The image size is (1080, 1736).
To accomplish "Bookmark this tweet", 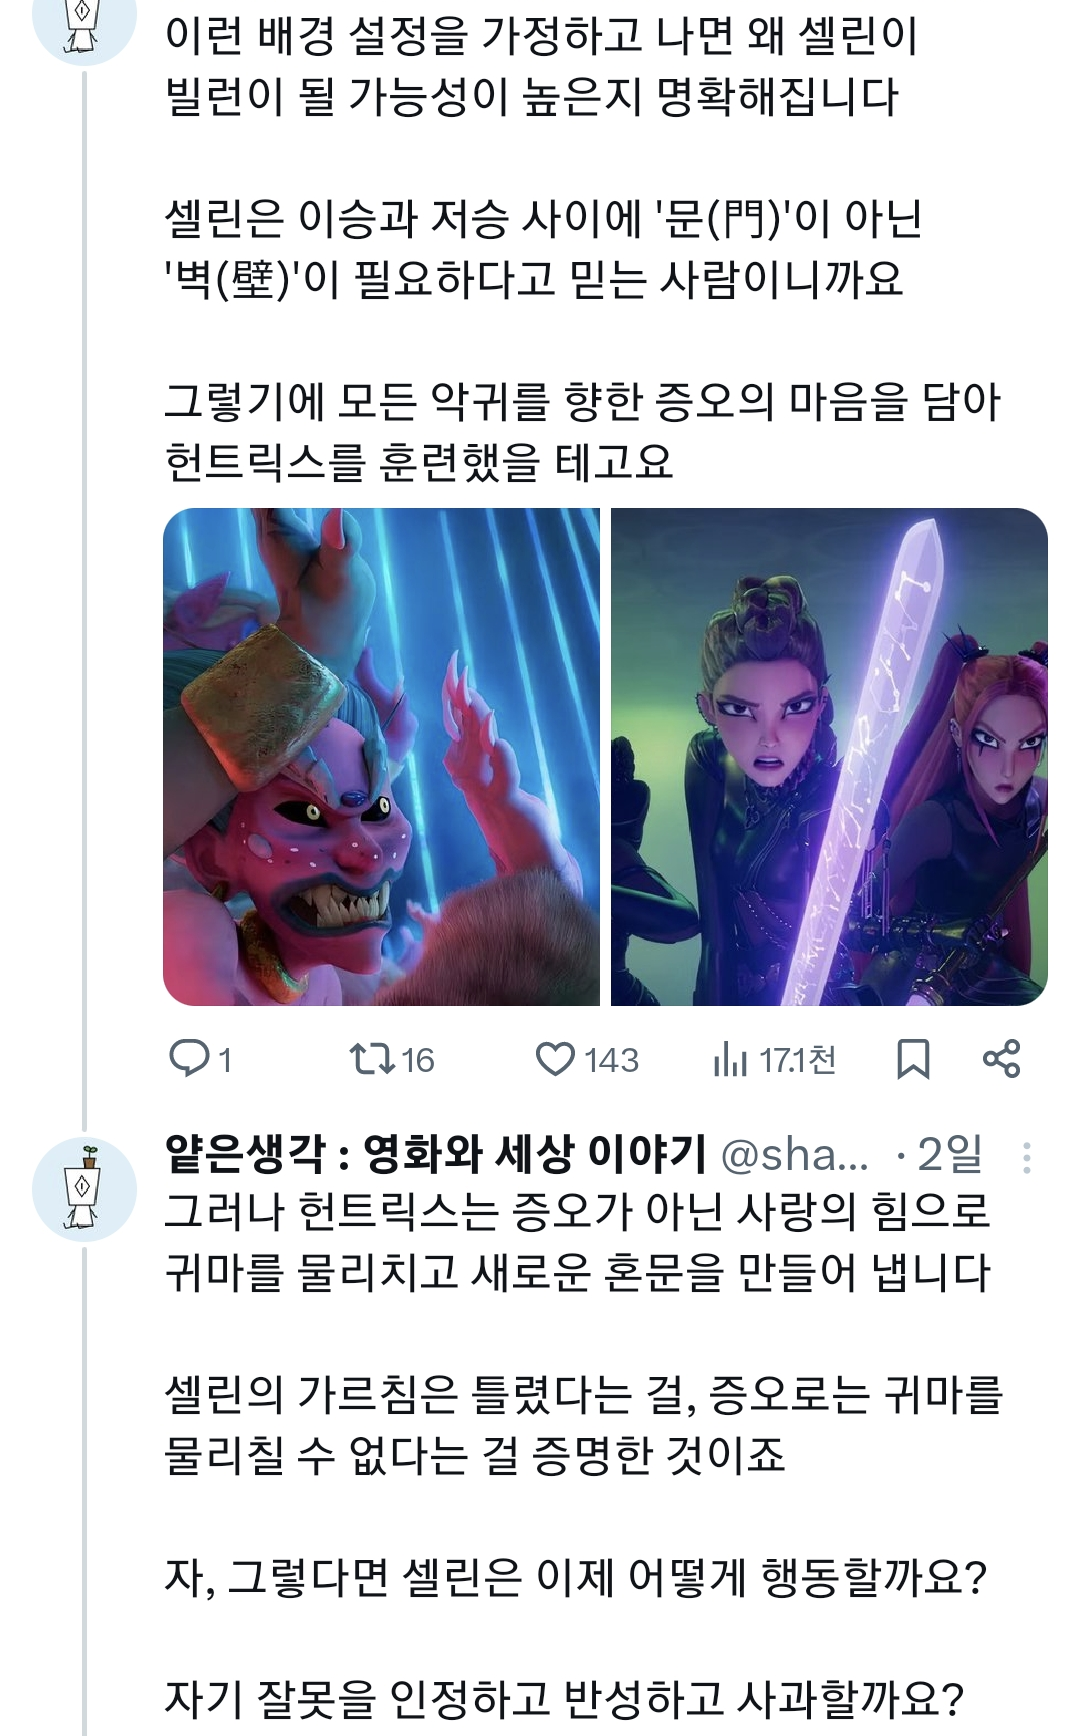I will (x=912, y=1059).
